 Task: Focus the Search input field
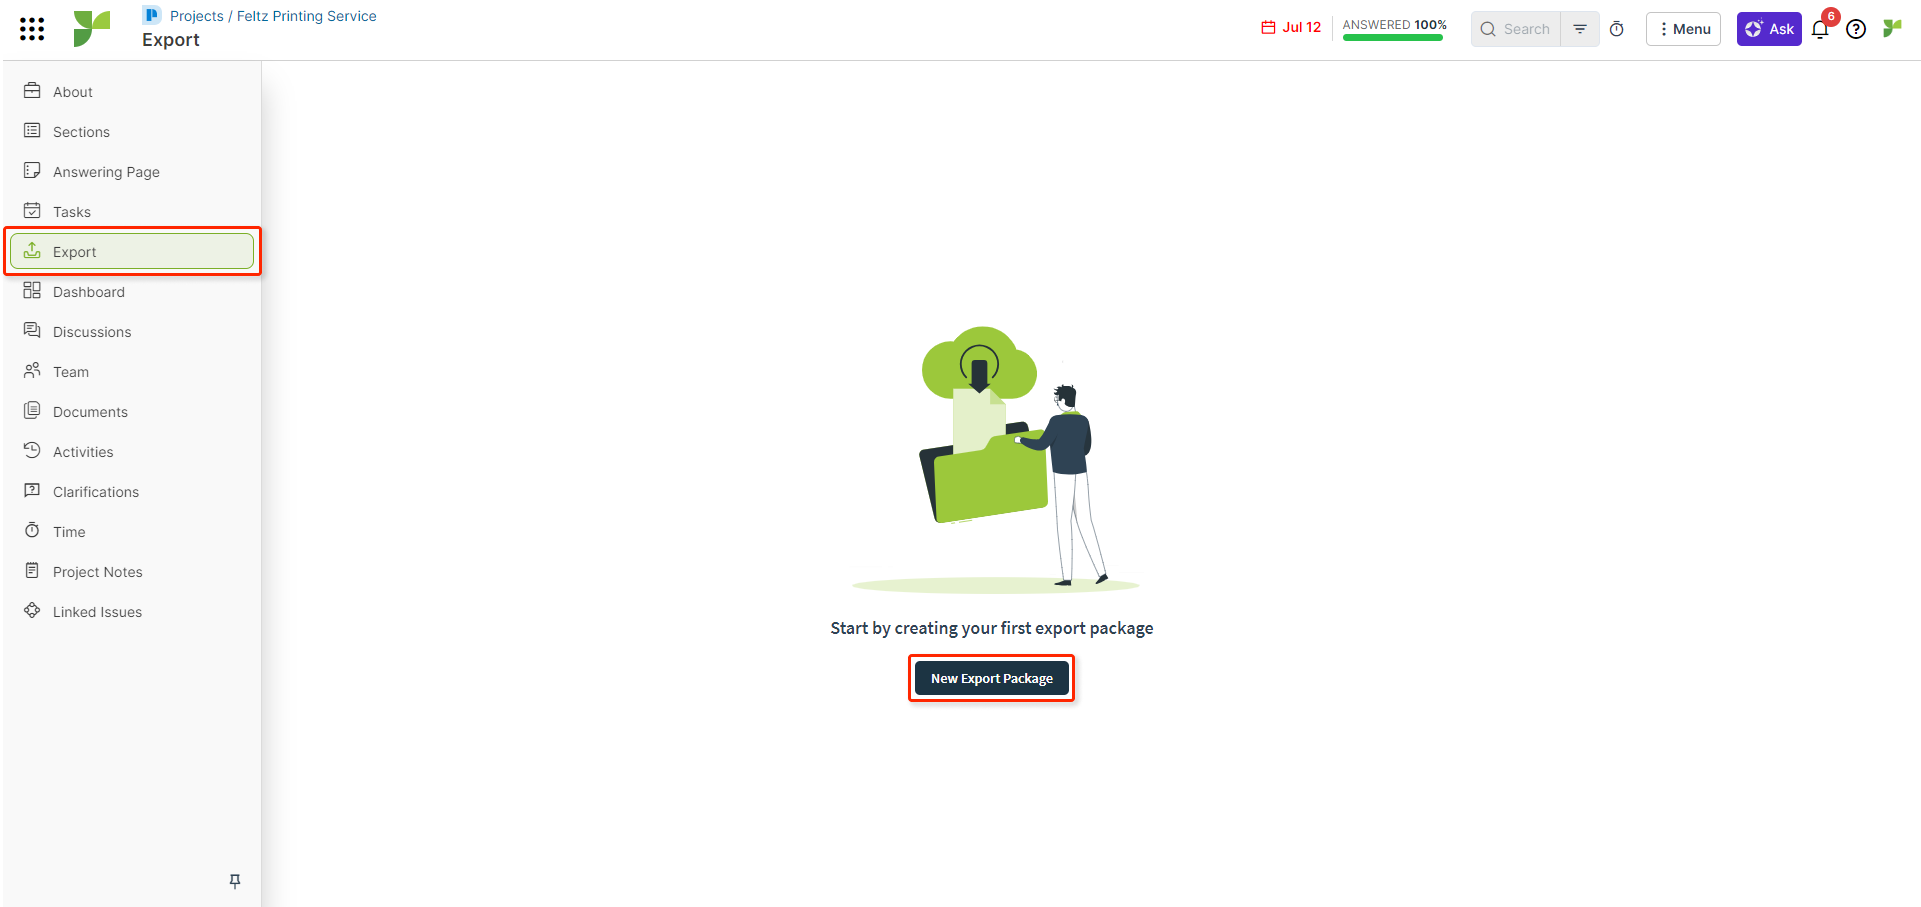[x=1516, y=29]
